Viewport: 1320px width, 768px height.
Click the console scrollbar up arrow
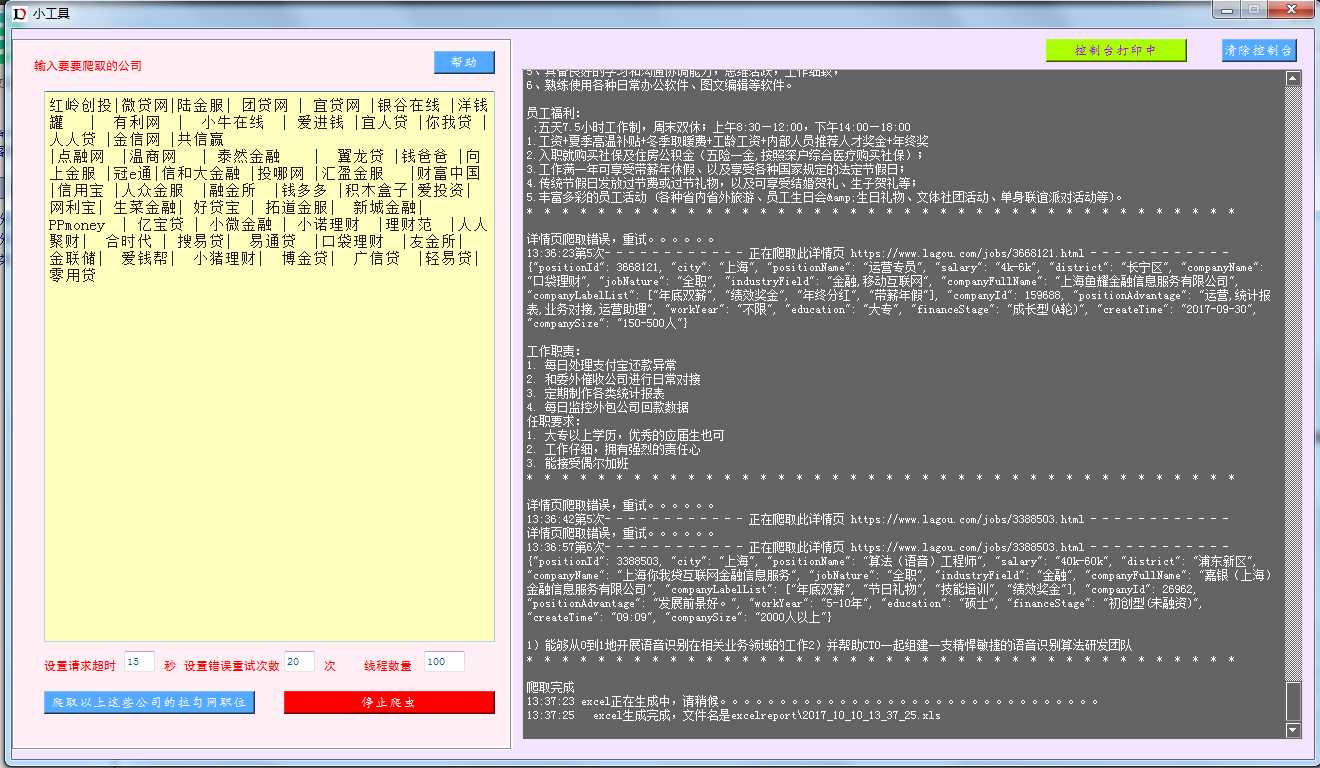pyautogui.click(x=1293, y=79)
